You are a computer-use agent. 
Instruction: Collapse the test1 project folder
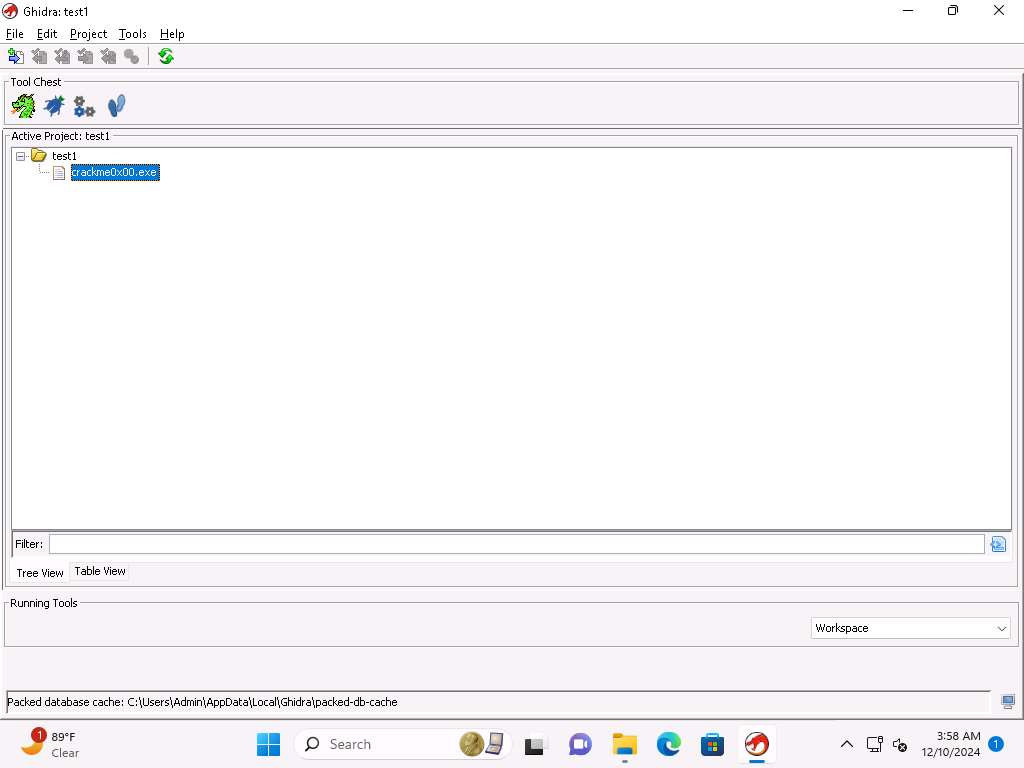pos(21,156)
